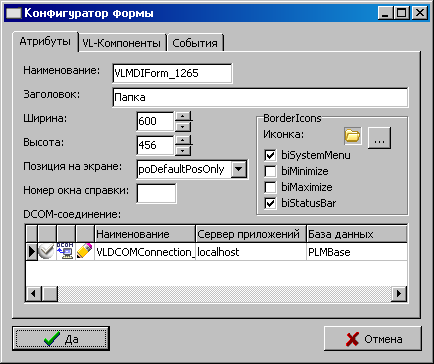Image resolution: width=434 pixels, height=364 pixels.
Task: Switch to the Атрибуты tab
Action: coord(45,42)
